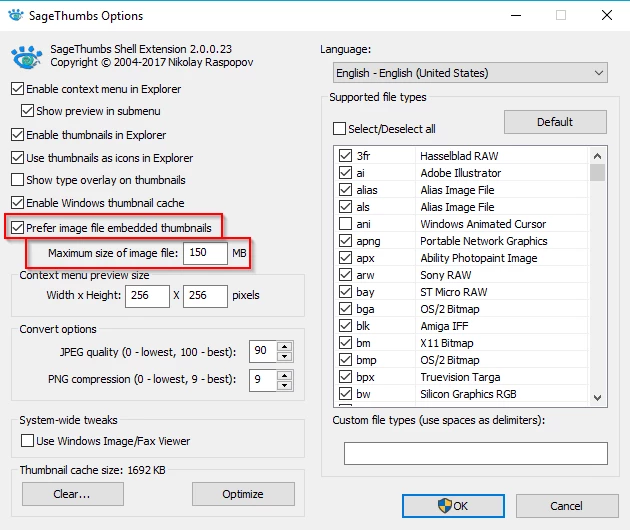Toggle Use thumbnails as icons in Explorer

coord(17,158)
